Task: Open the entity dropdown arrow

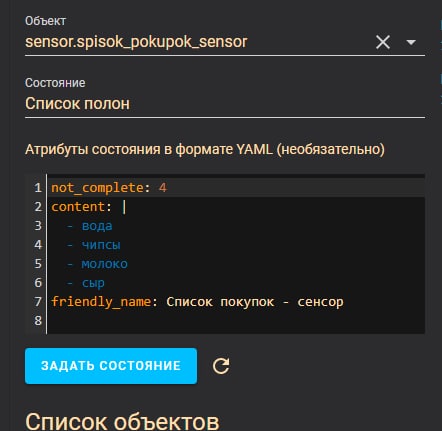Action: pos(411,42)
